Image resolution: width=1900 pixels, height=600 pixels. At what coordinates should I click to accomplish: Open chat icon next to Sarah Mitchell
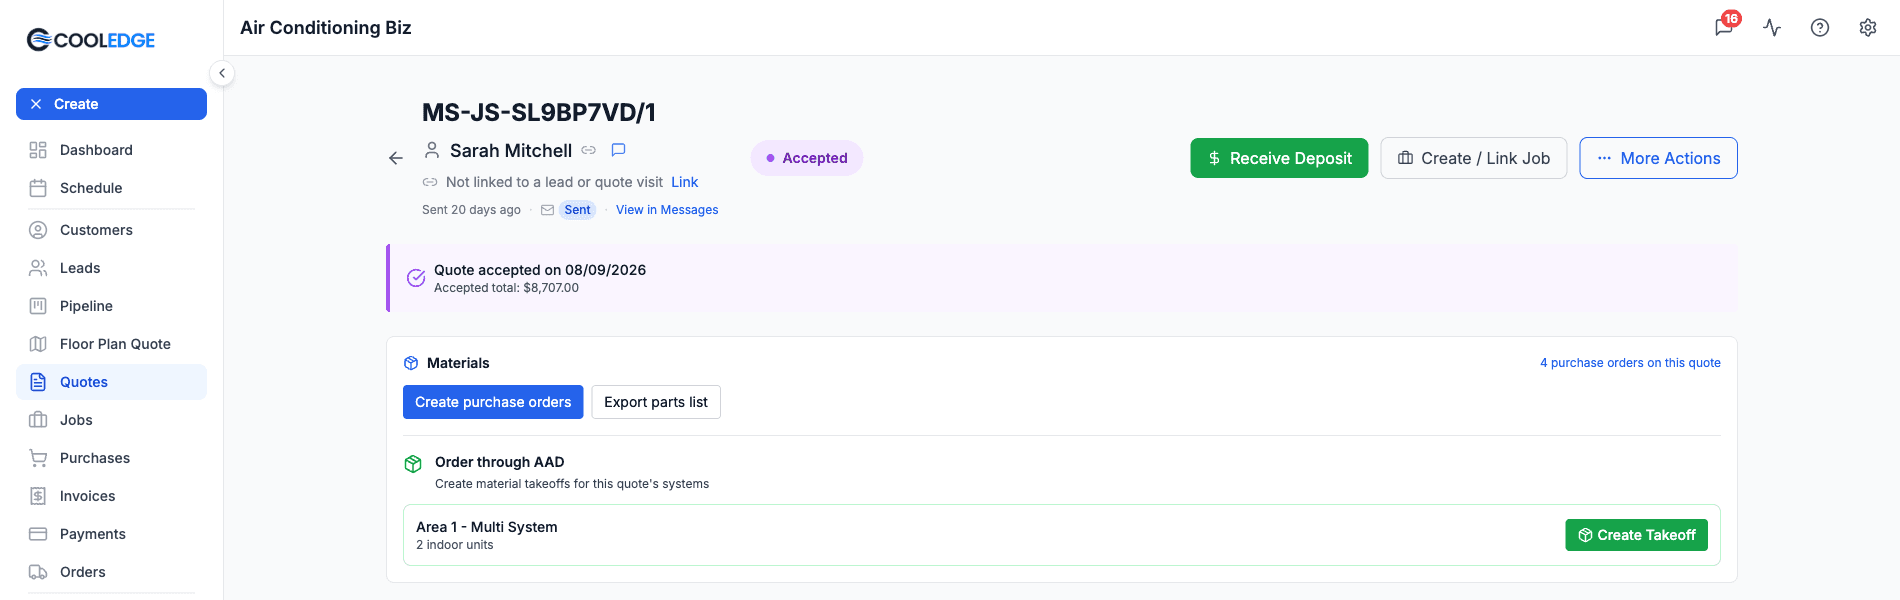pyautogui.click(x=619, y=150)
